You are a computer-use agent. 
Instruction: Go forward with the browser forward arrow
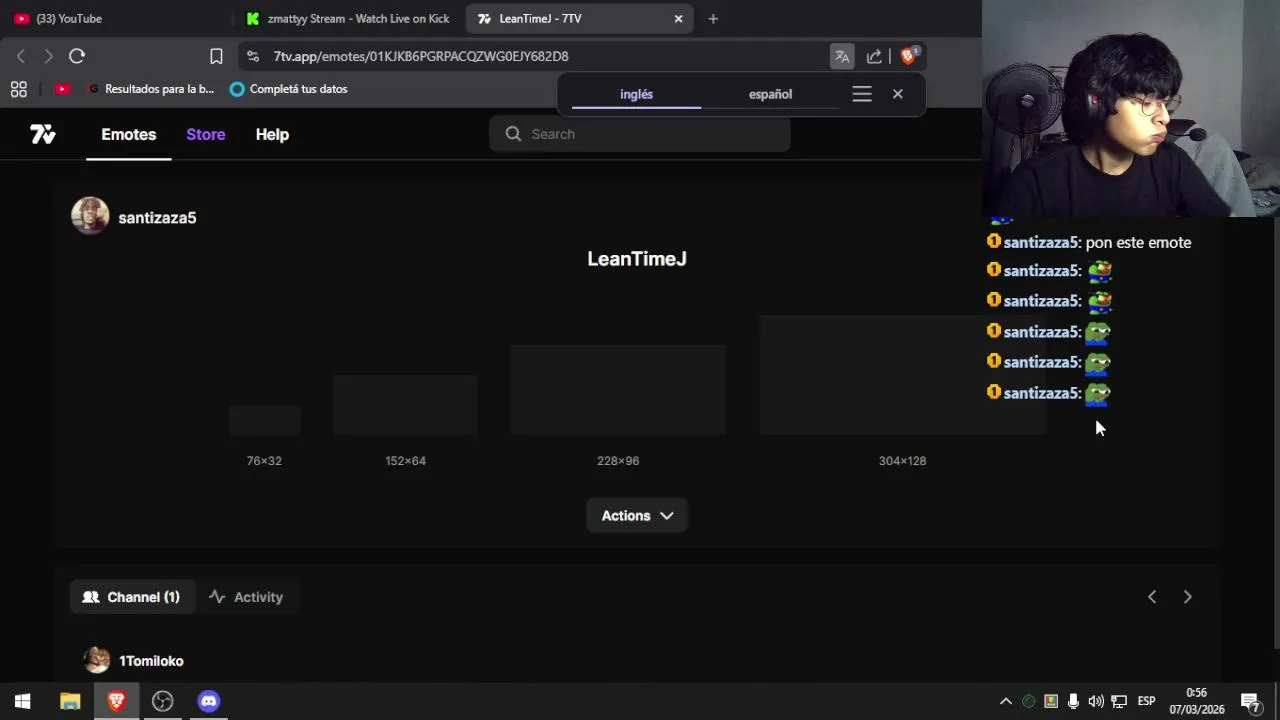click(x=48, y=56)
